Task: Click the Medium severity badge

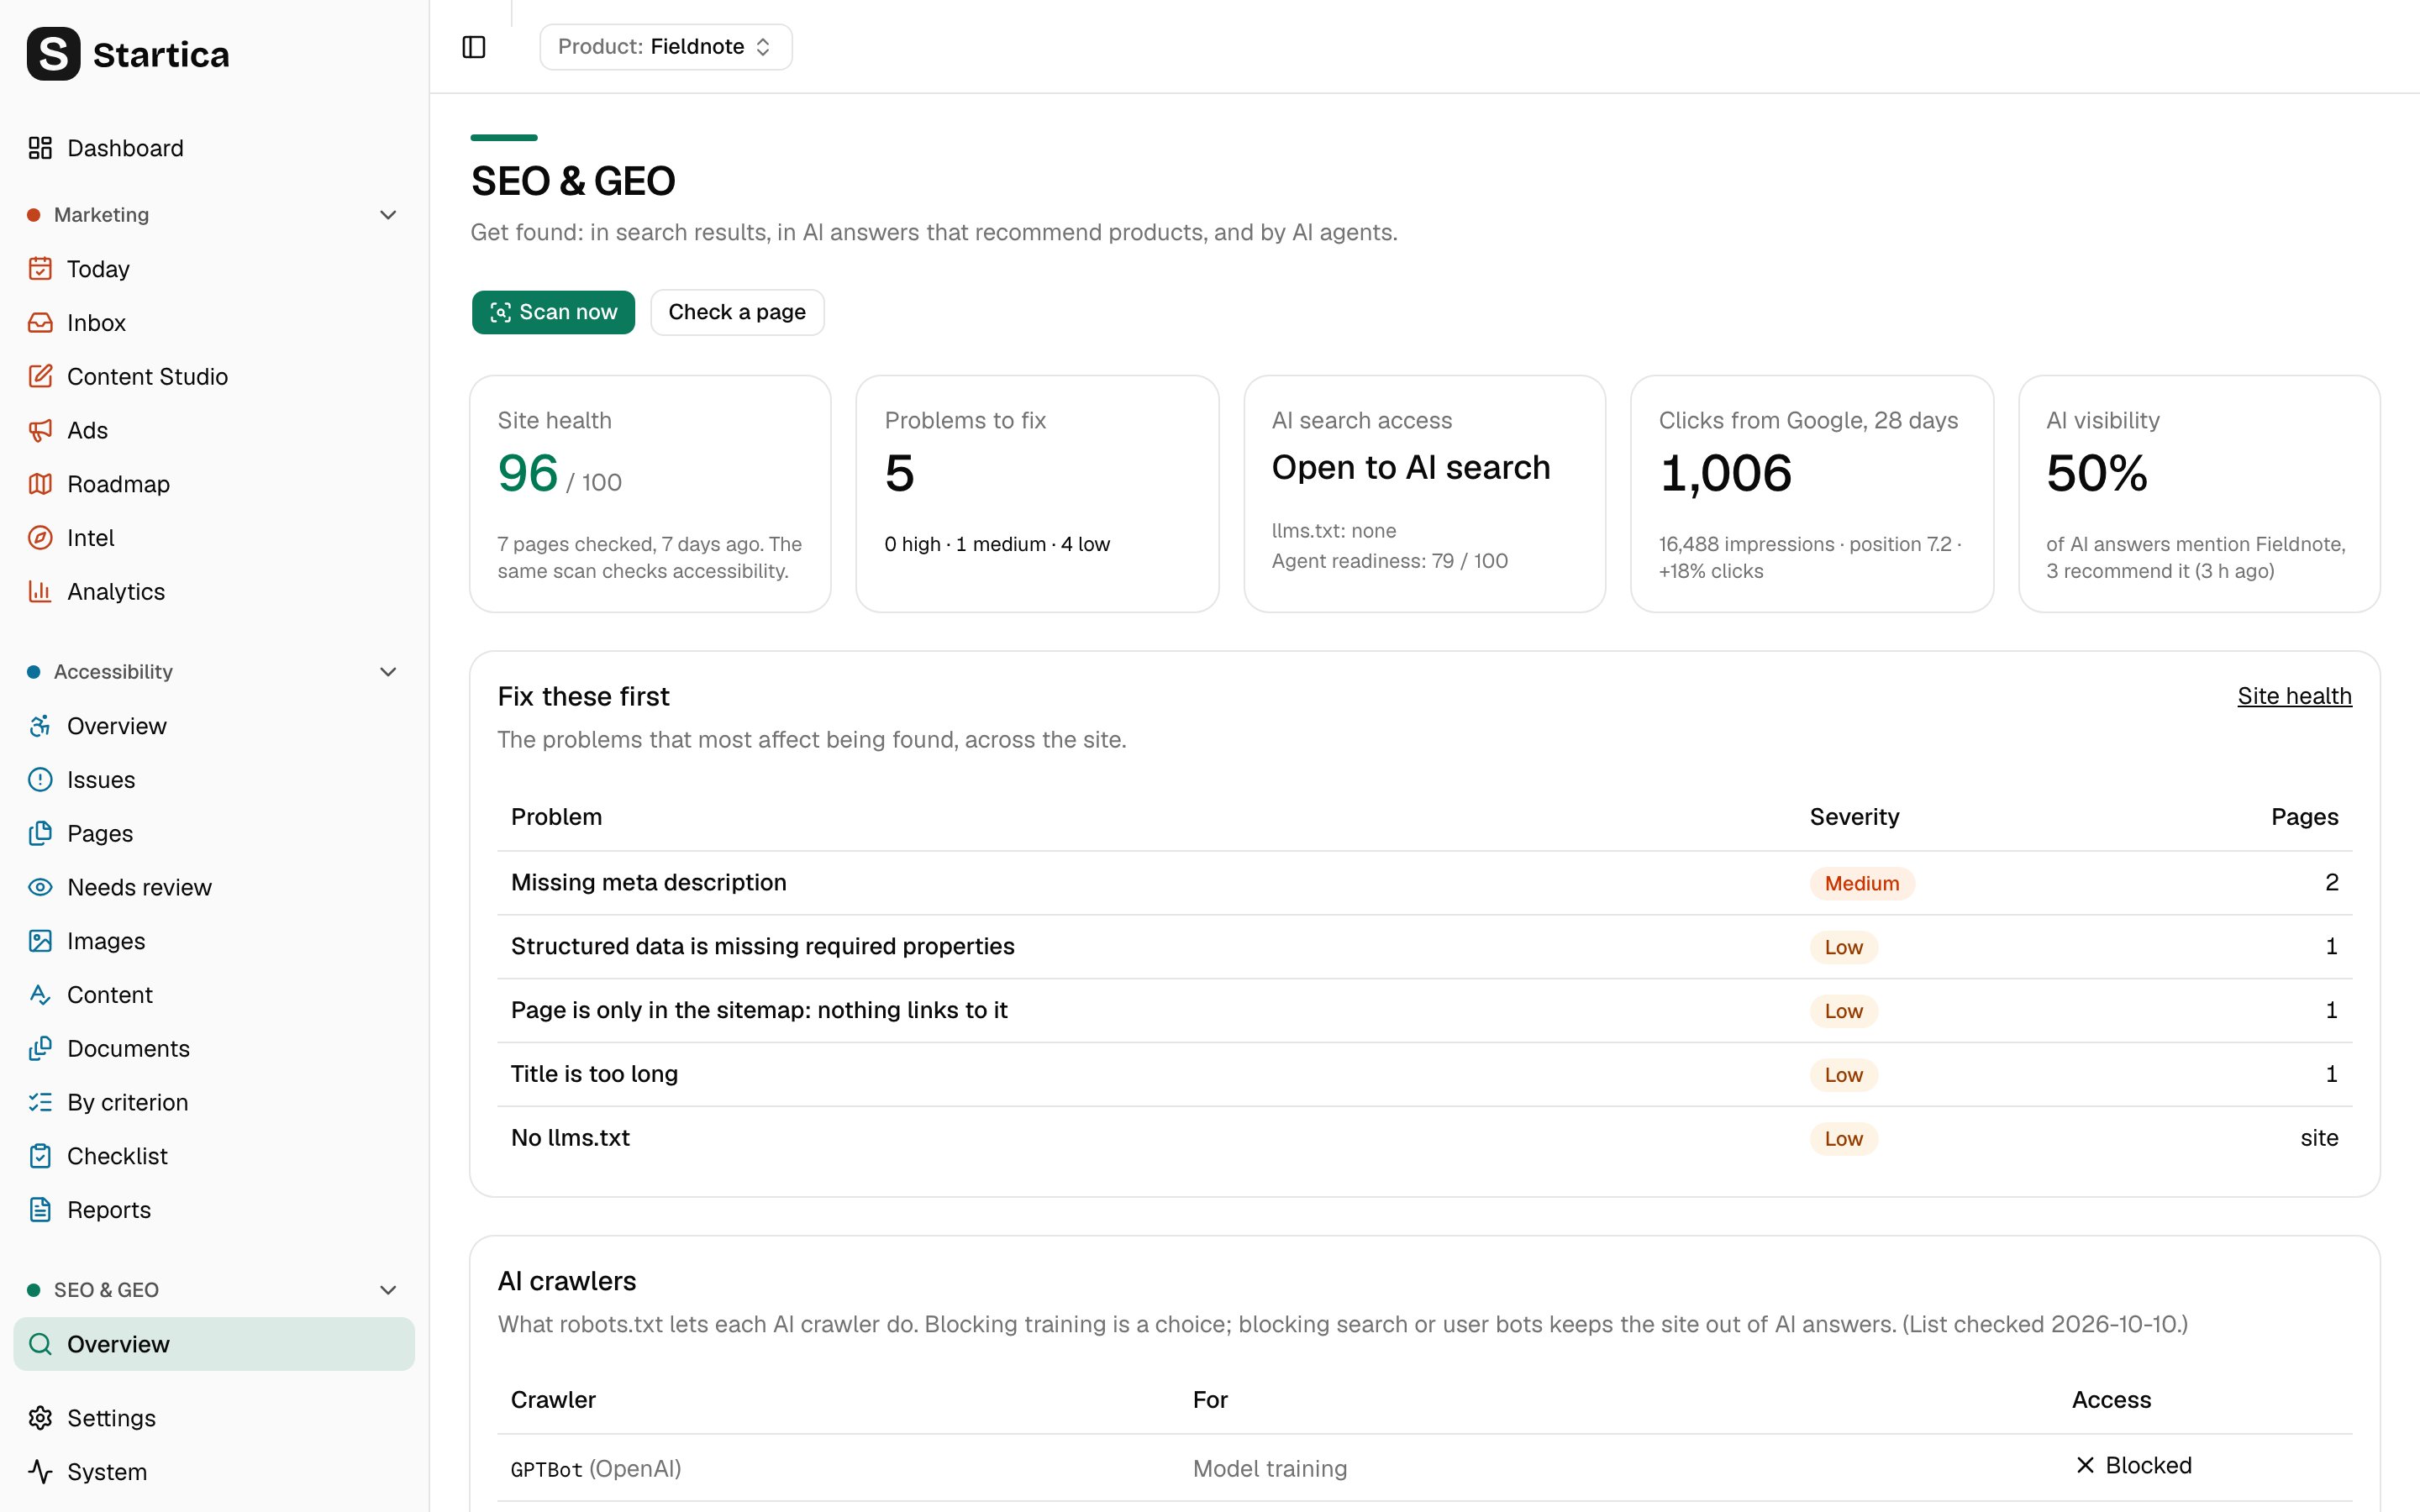Action: (1861, 883)
